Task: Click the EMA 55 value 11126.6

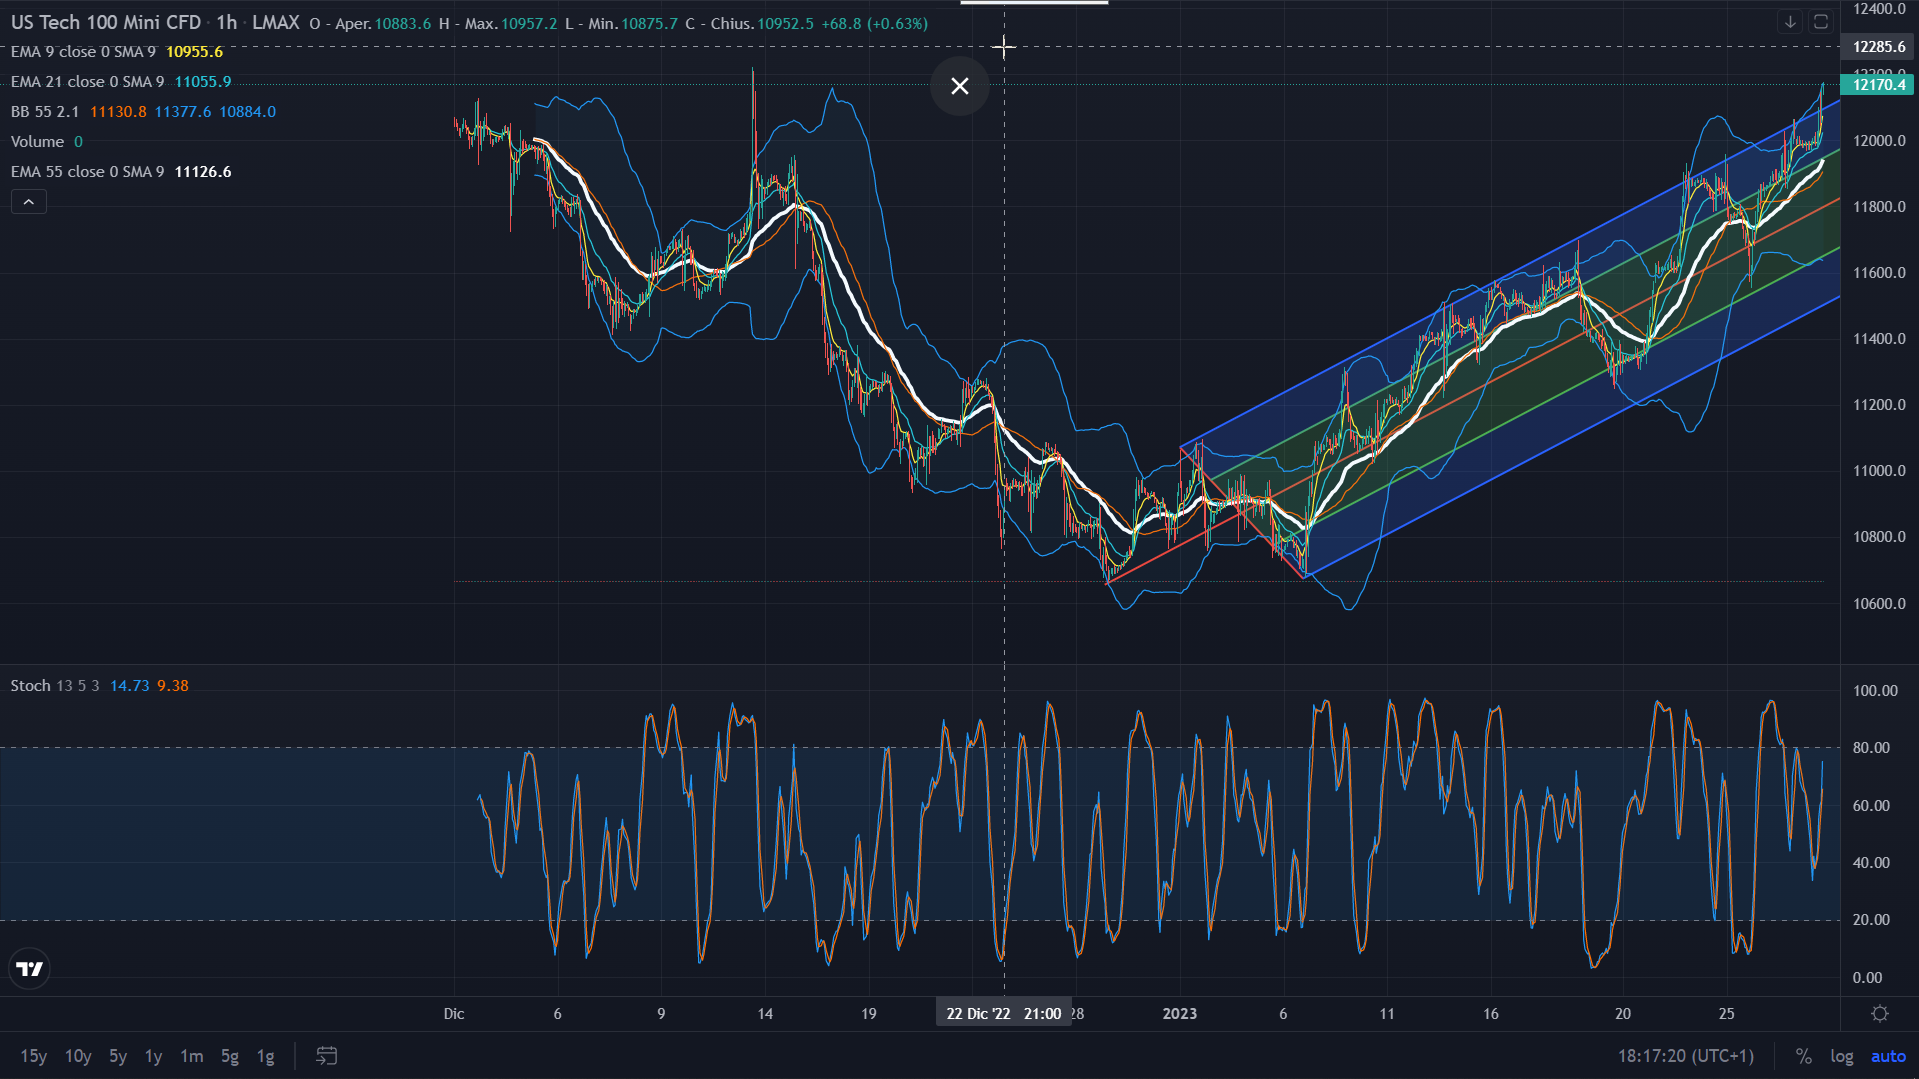Action: click(203, 172)
